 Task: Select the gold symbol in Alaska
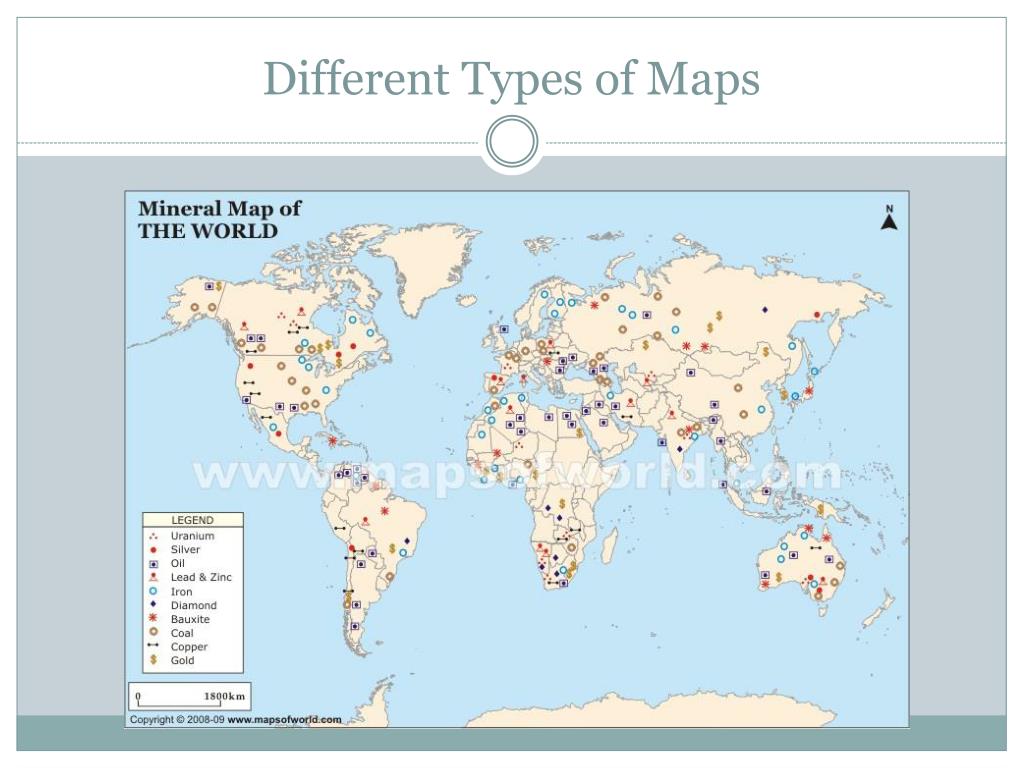coord(219,286)
